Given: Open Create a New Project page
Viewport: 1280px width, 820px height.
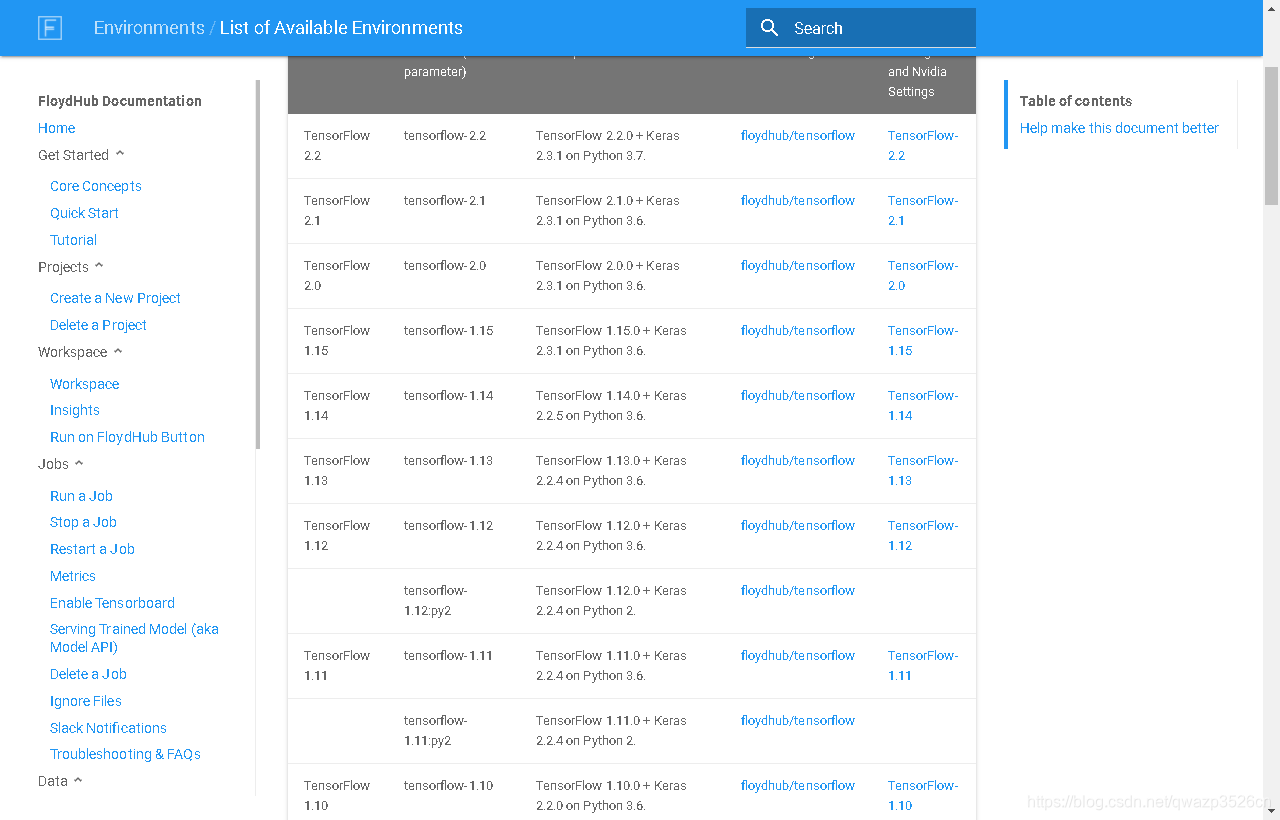Looking at the screenshot, I should (115, 298).
